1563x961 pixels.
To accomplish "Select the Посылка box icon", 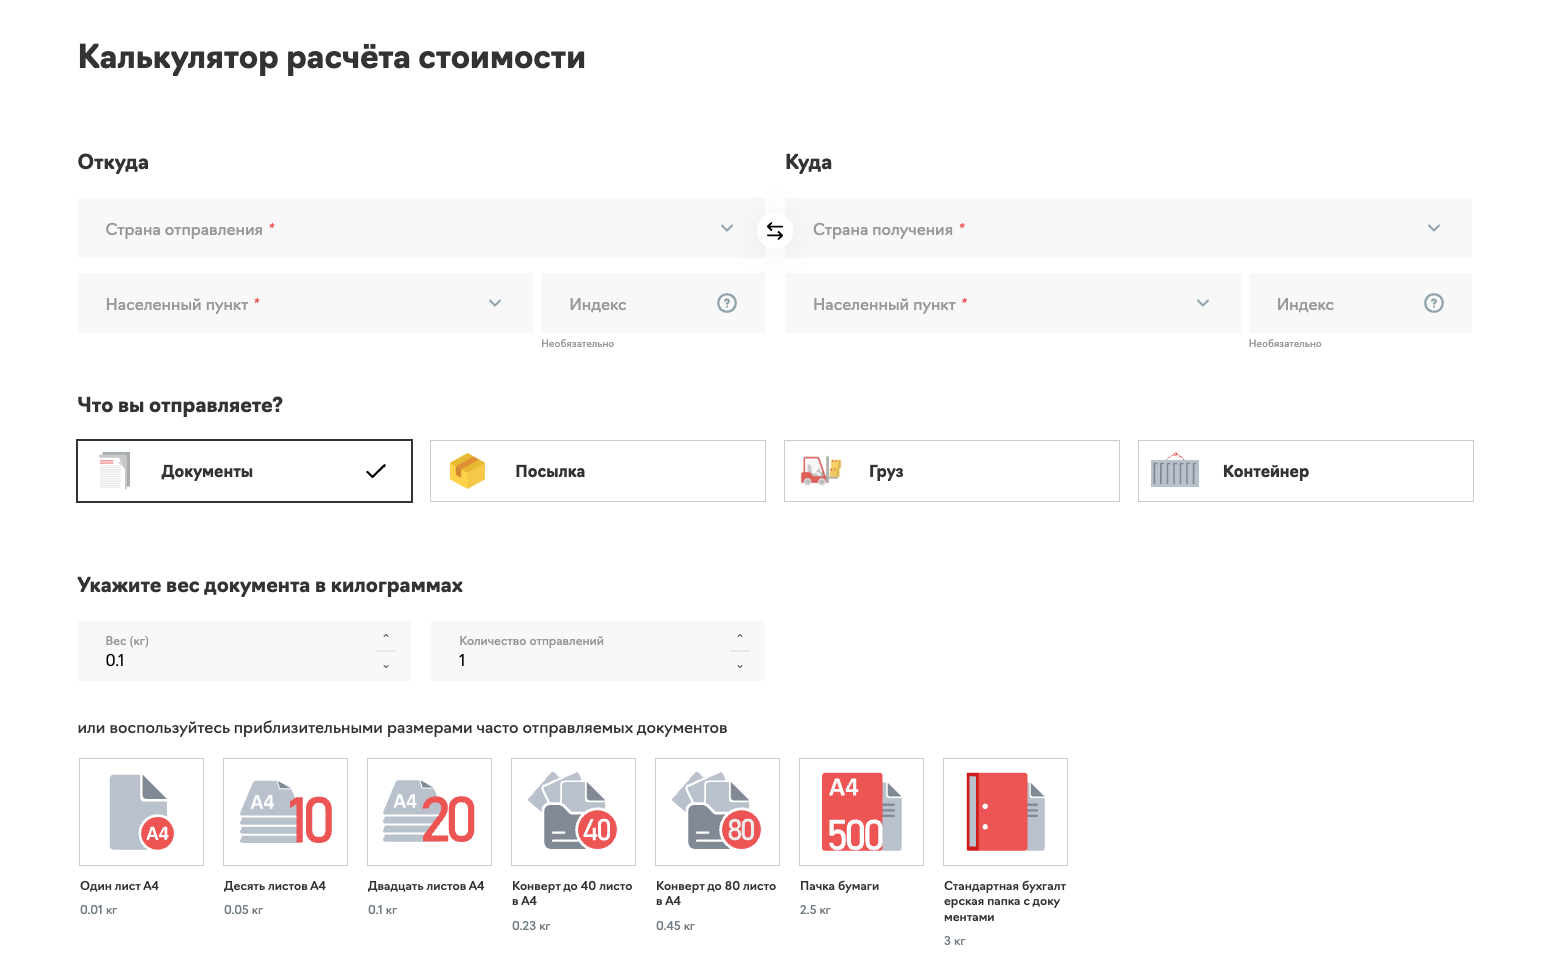I will 467,470.
